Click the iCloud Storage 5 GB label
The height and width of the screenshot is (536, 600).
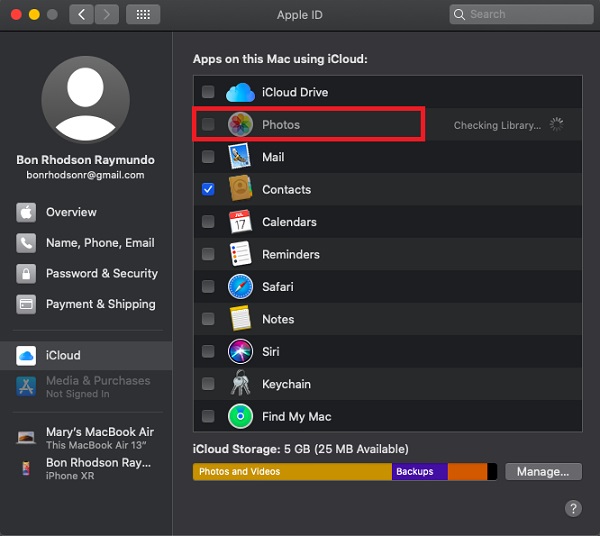click(x=300, y=449)
